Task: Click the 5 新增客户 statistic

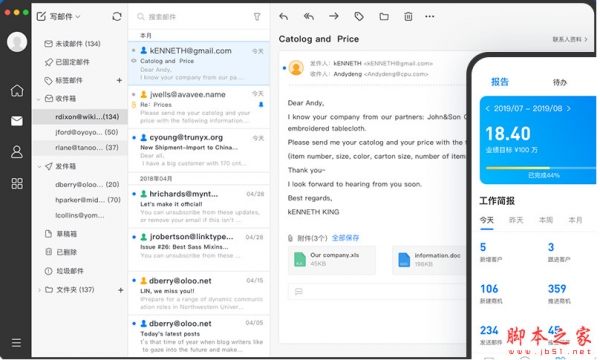Action: click(x=491, y=252)
